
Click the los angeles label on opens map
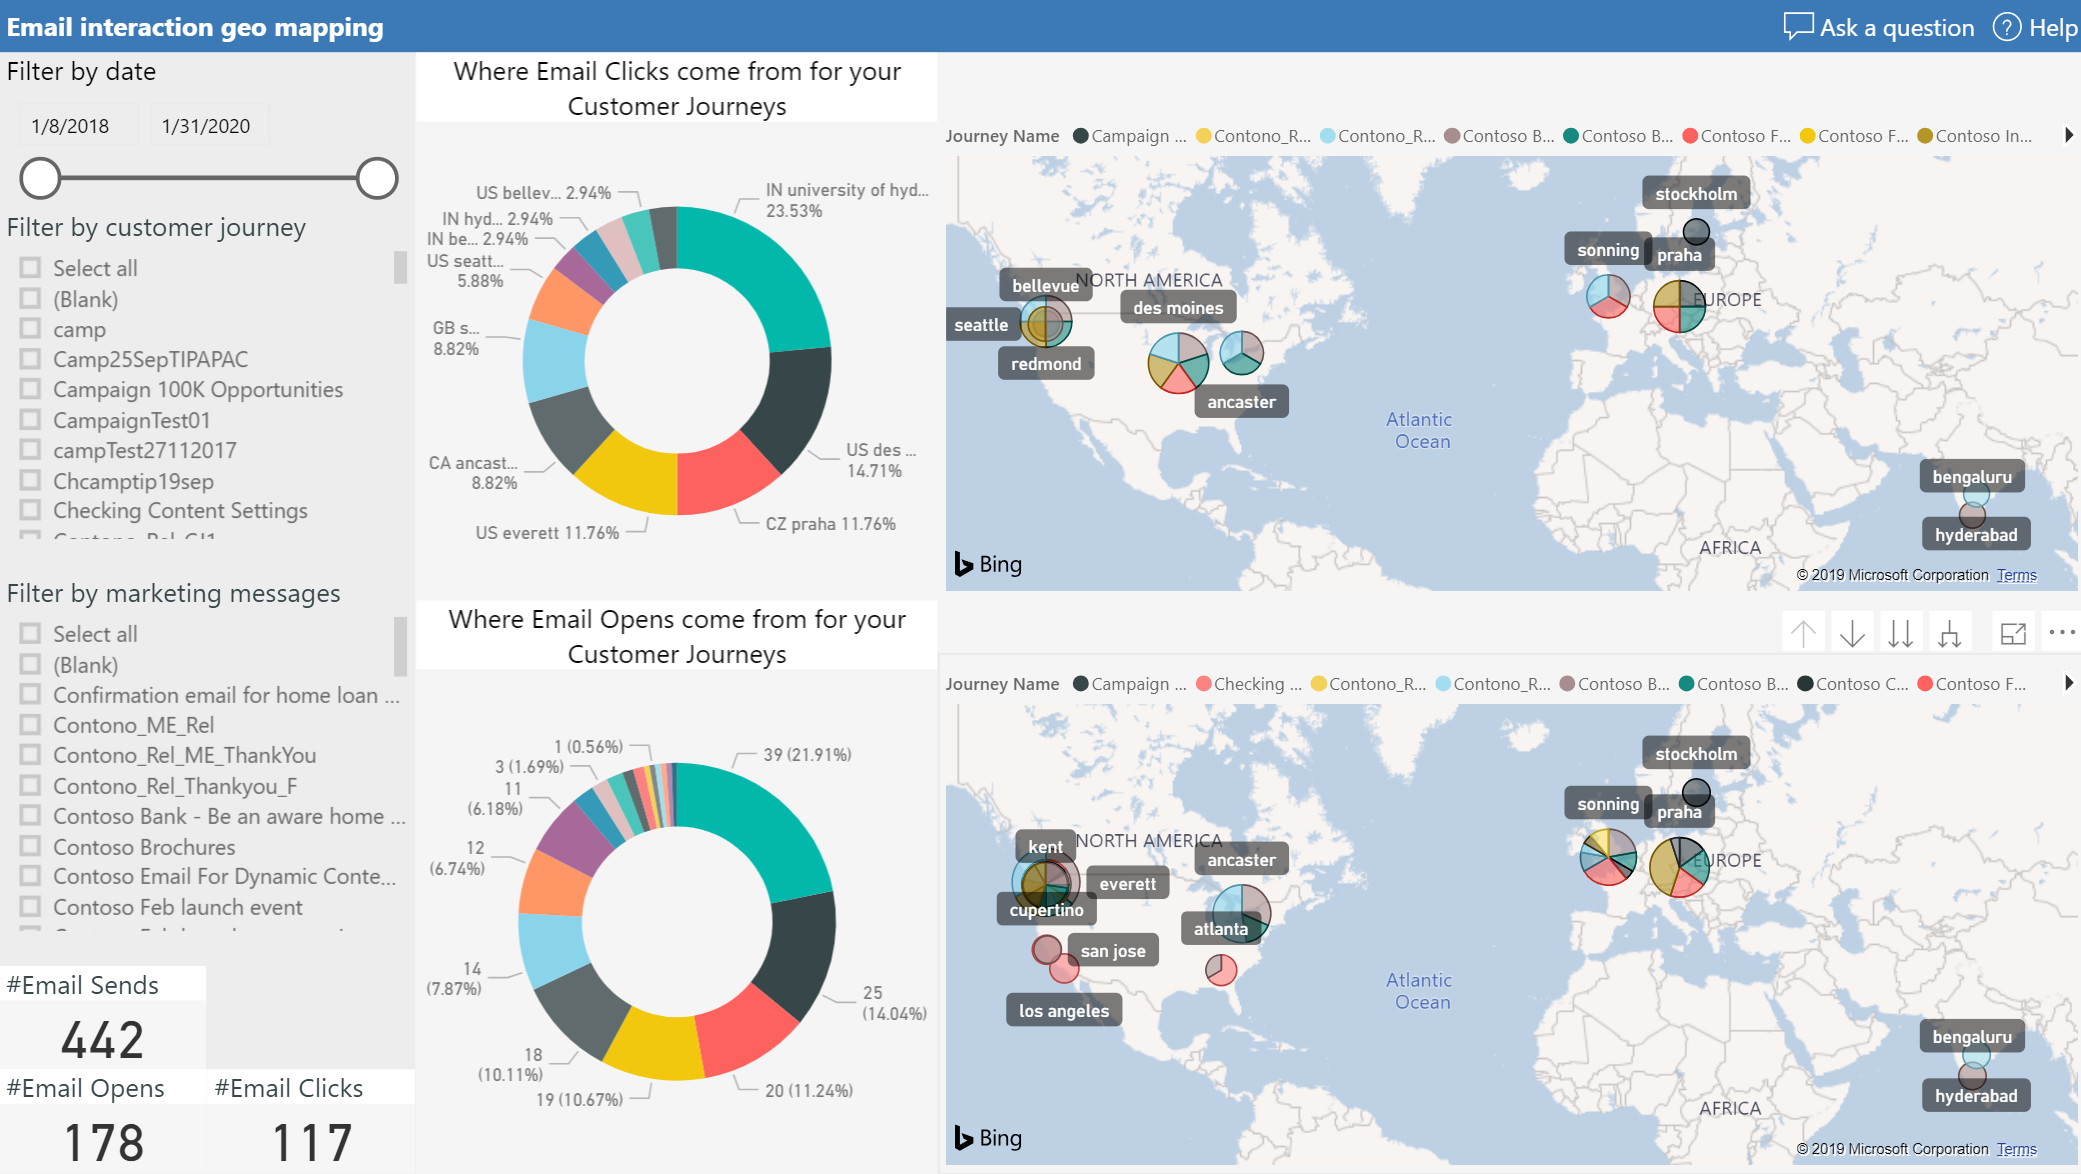(x=1064, y=1010)
